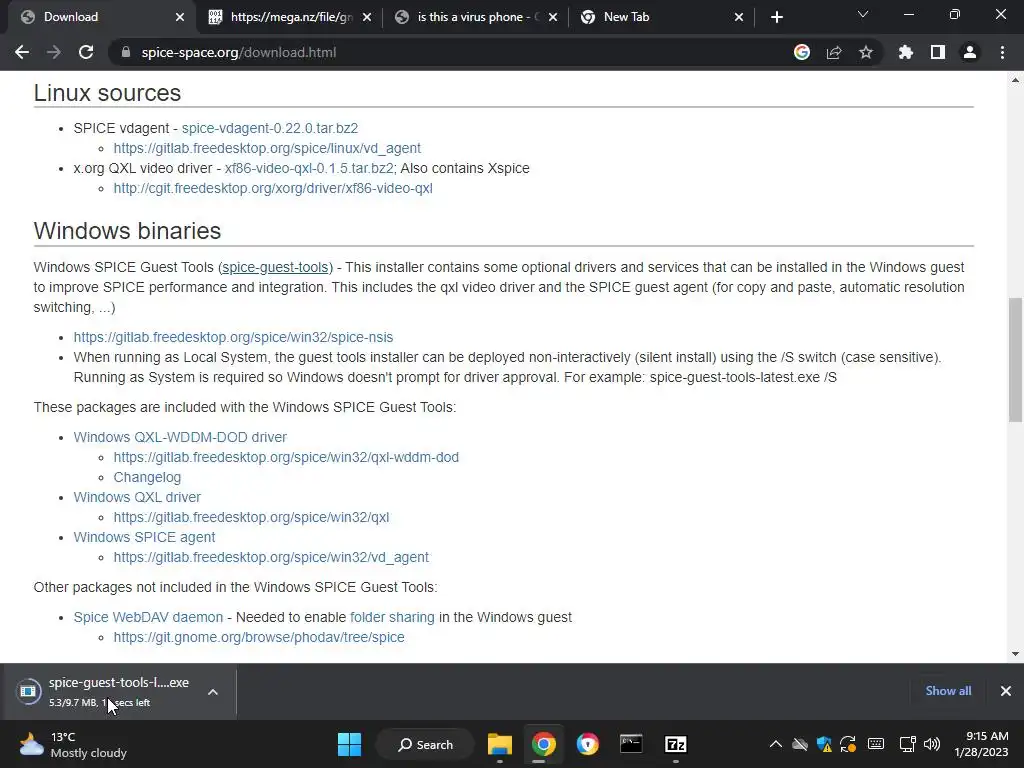Click the OneDrive cloud tray icon
This screenshot has height=768, width=1024.
(800, 744)
